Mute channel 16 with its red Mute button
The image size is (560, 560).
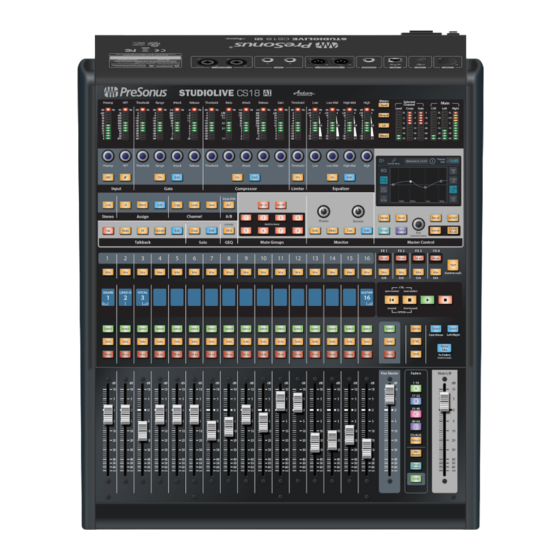coord(366,354)
